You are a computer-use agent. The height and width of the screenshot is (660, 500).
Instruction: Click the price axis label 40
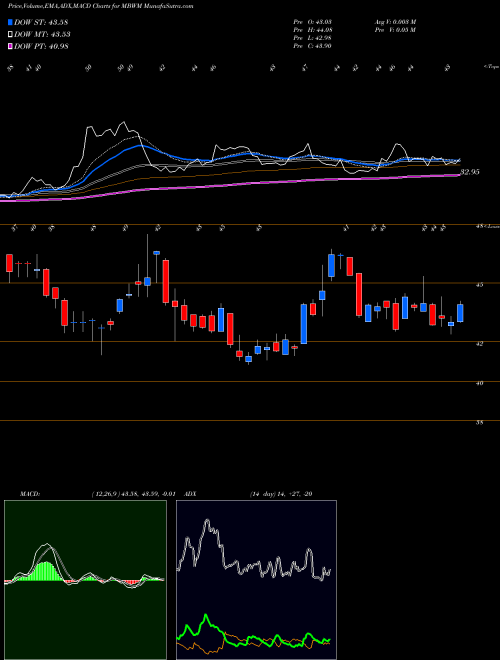pos(480,383)
